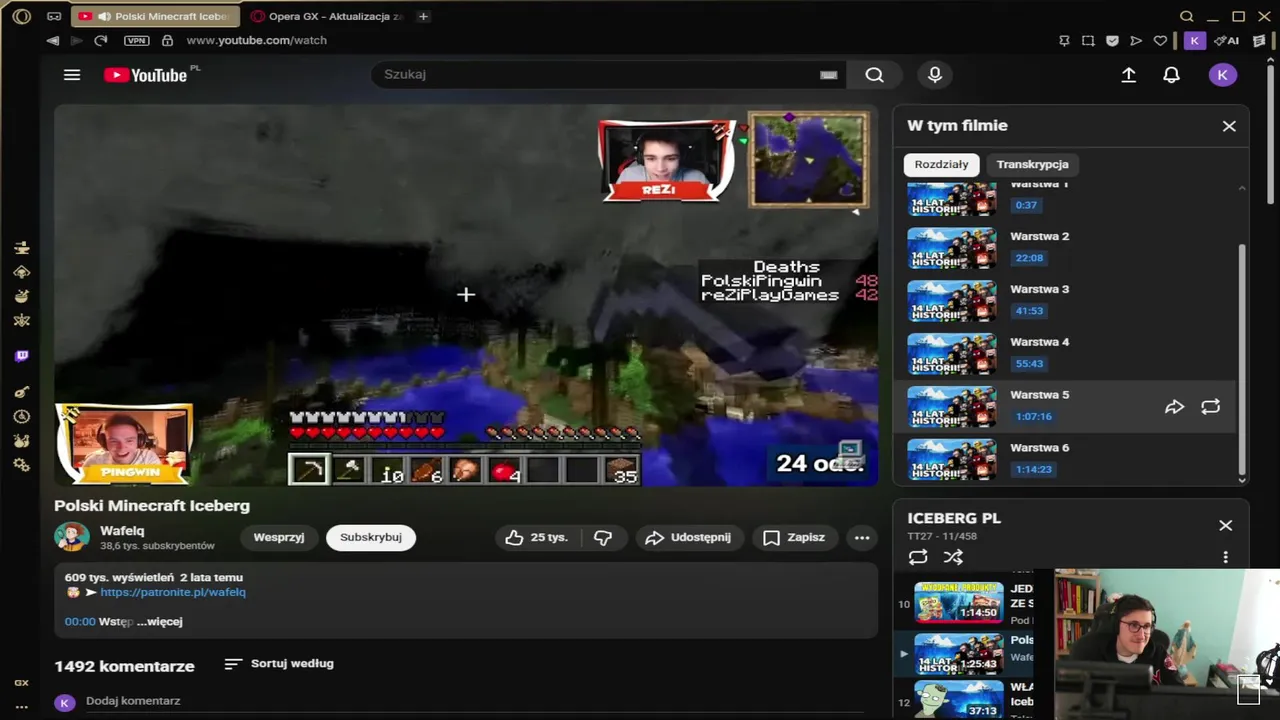
Task: Open the GX Corner gamepad icon
Action: point(54,16)
